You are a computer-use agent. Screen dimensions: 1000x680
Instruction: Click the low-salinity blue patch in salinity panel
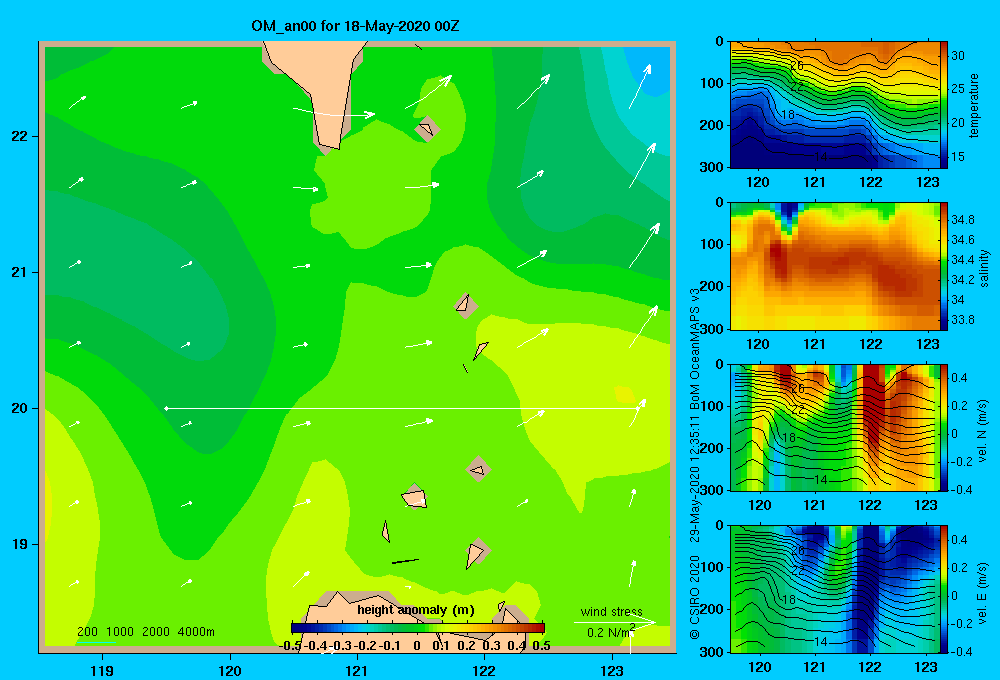[790, 215]
